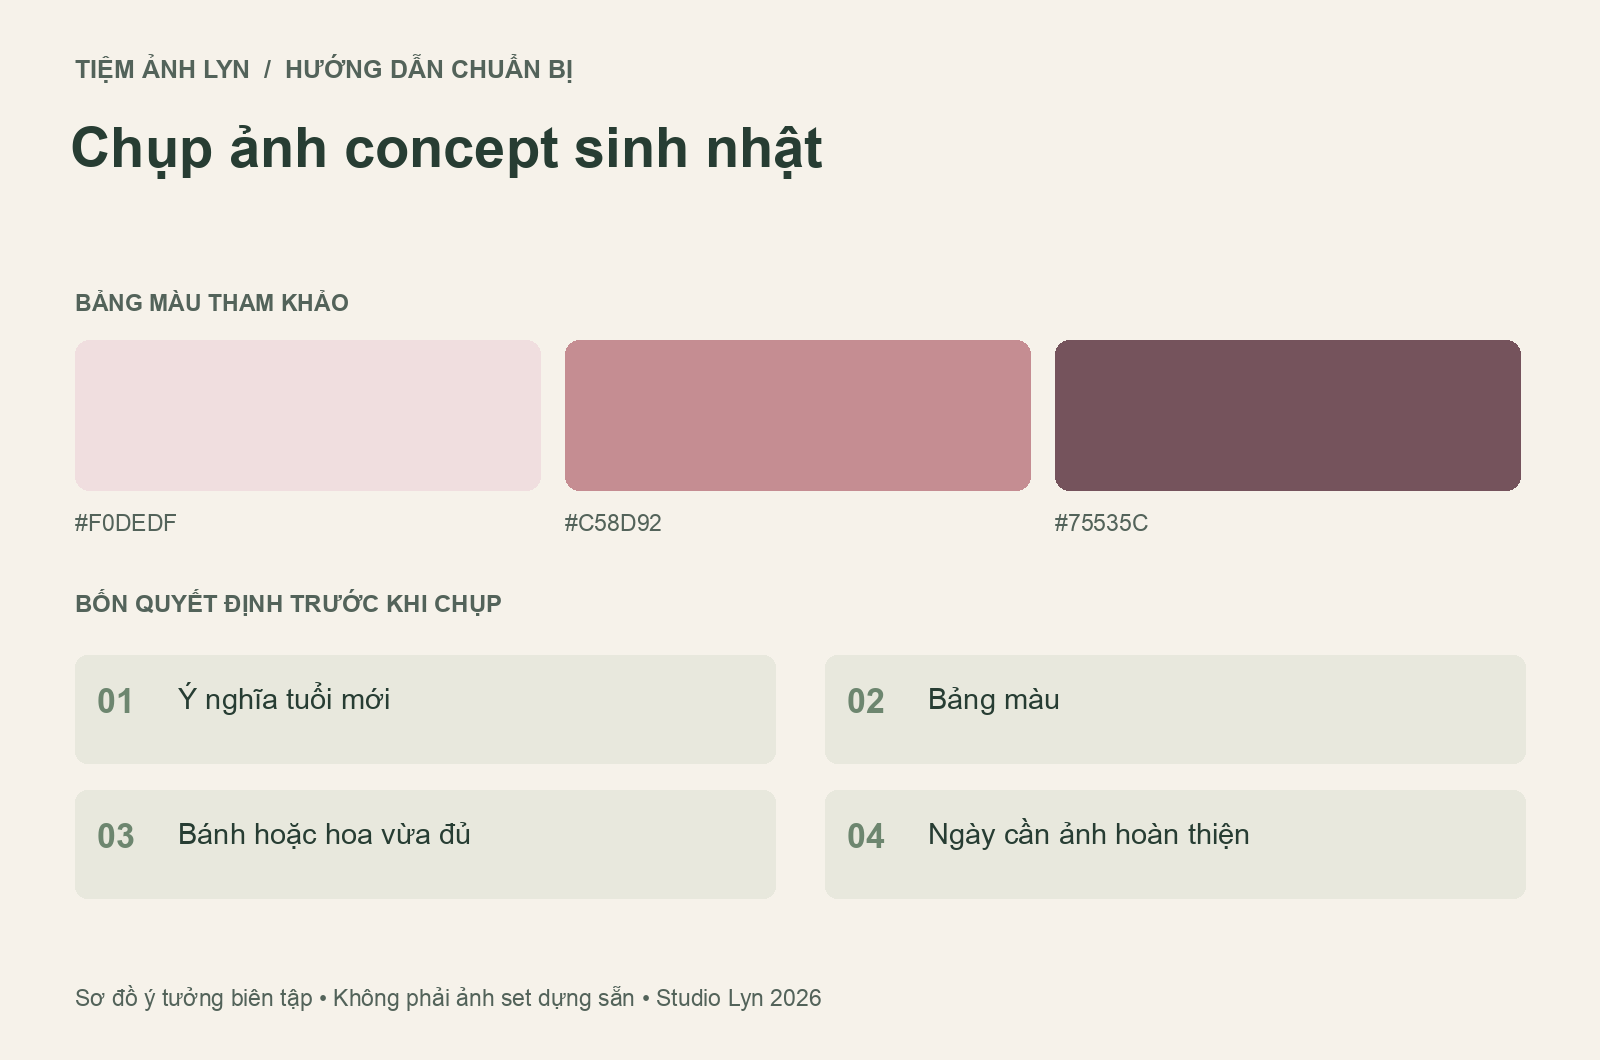This screenshot has height=1060, width=1600.
Task: Select the dusty rose #C58D92 swatch
Action: tap(798, 415)
